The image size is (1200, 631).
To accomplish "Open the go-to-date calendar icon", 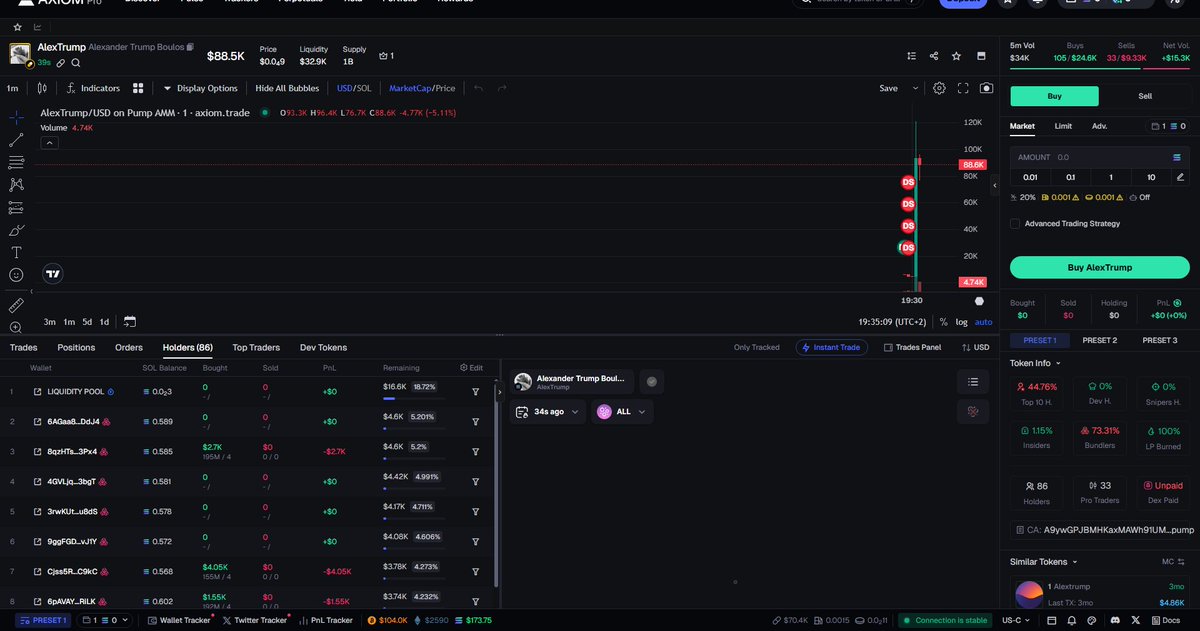I will tap(129, 322).
